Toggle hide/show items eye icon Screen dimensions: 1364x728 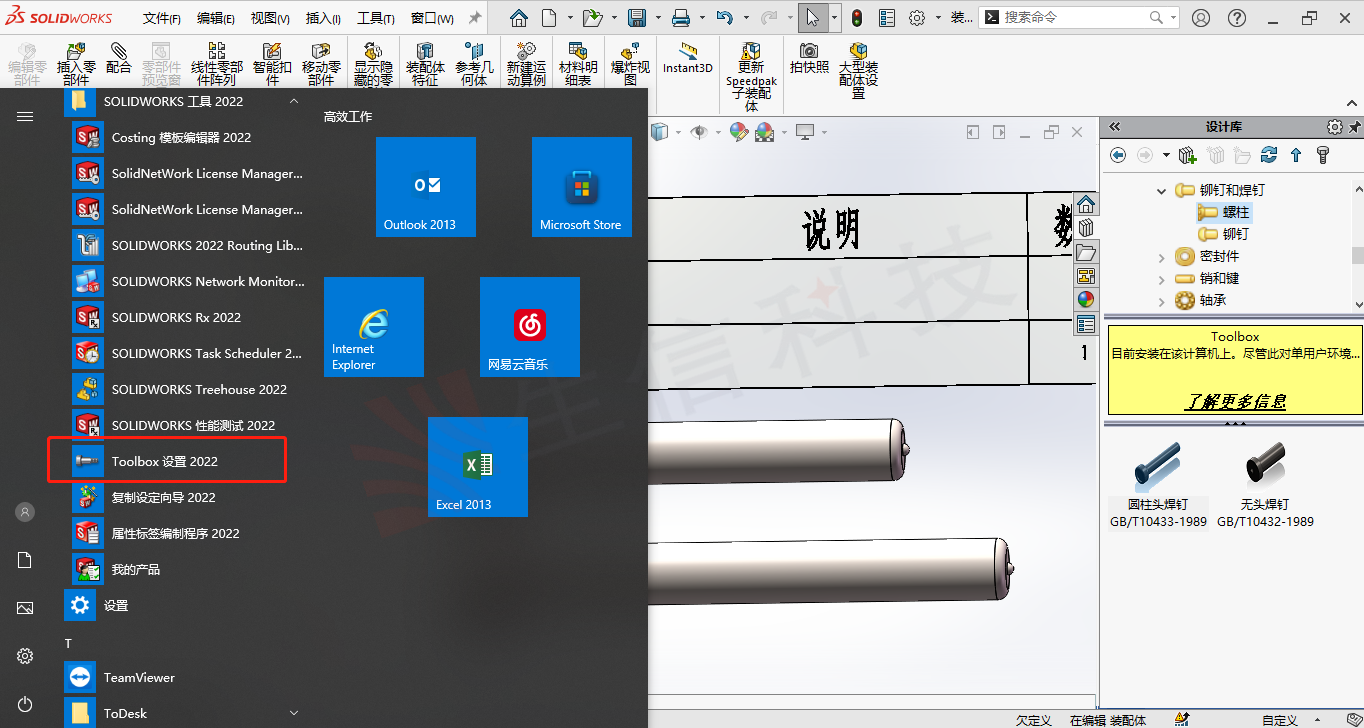pos(699,131)
